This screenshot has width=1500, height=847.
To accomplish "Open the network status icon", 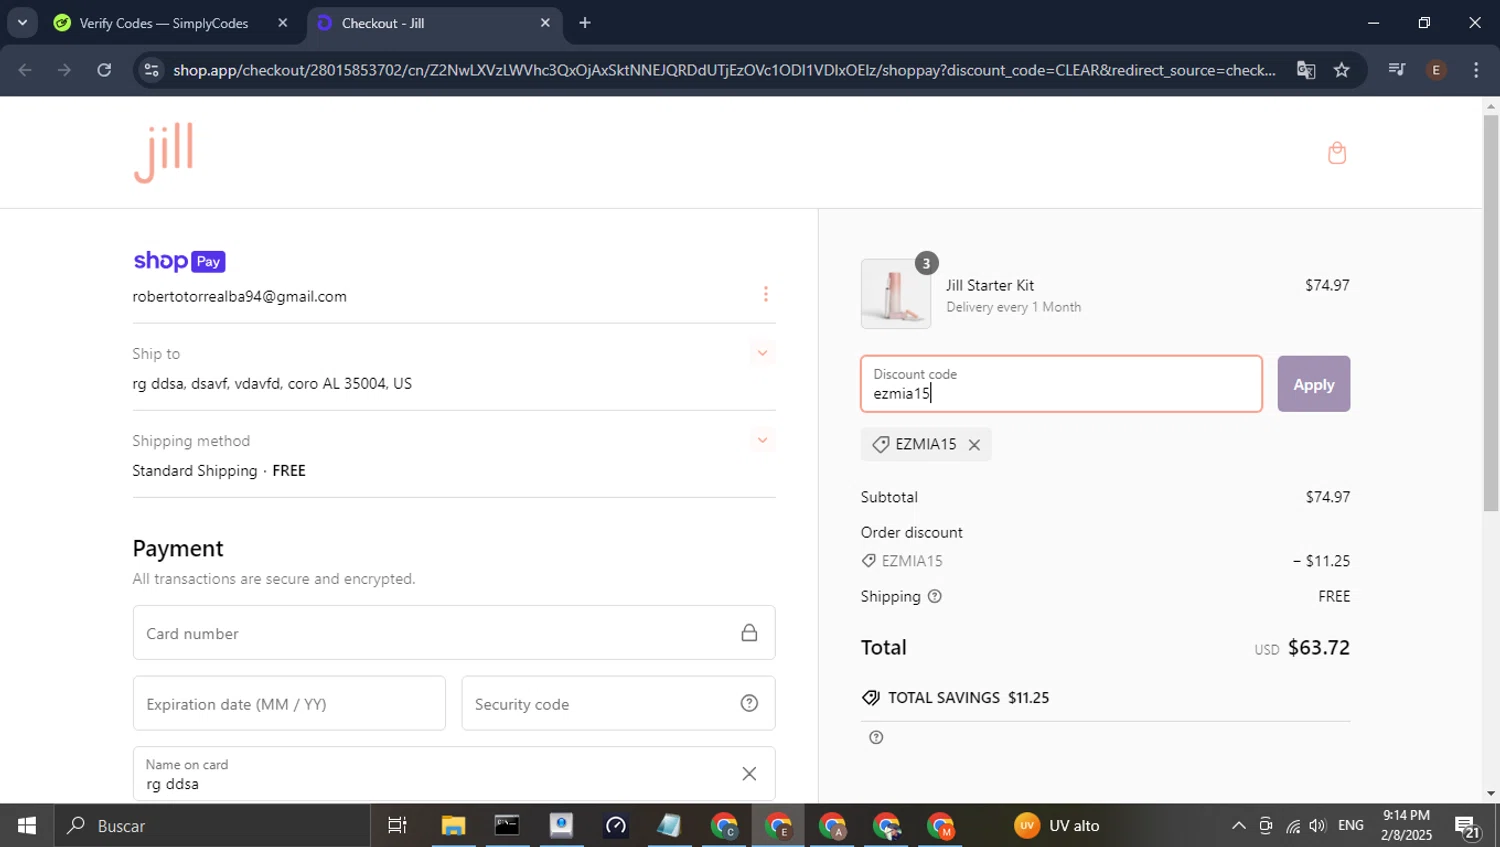I will pos(1293,826).
